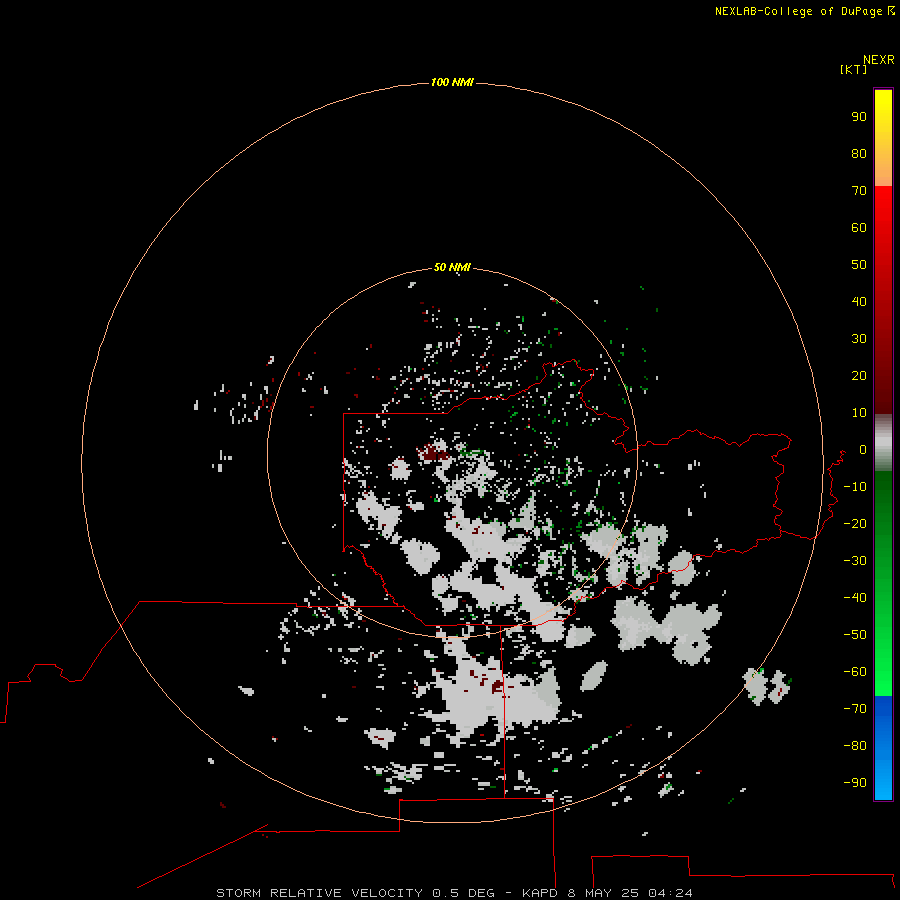Click the -30 value on the velocity scale
Viewport: 900px width, 900px height.
pos(855,561)
